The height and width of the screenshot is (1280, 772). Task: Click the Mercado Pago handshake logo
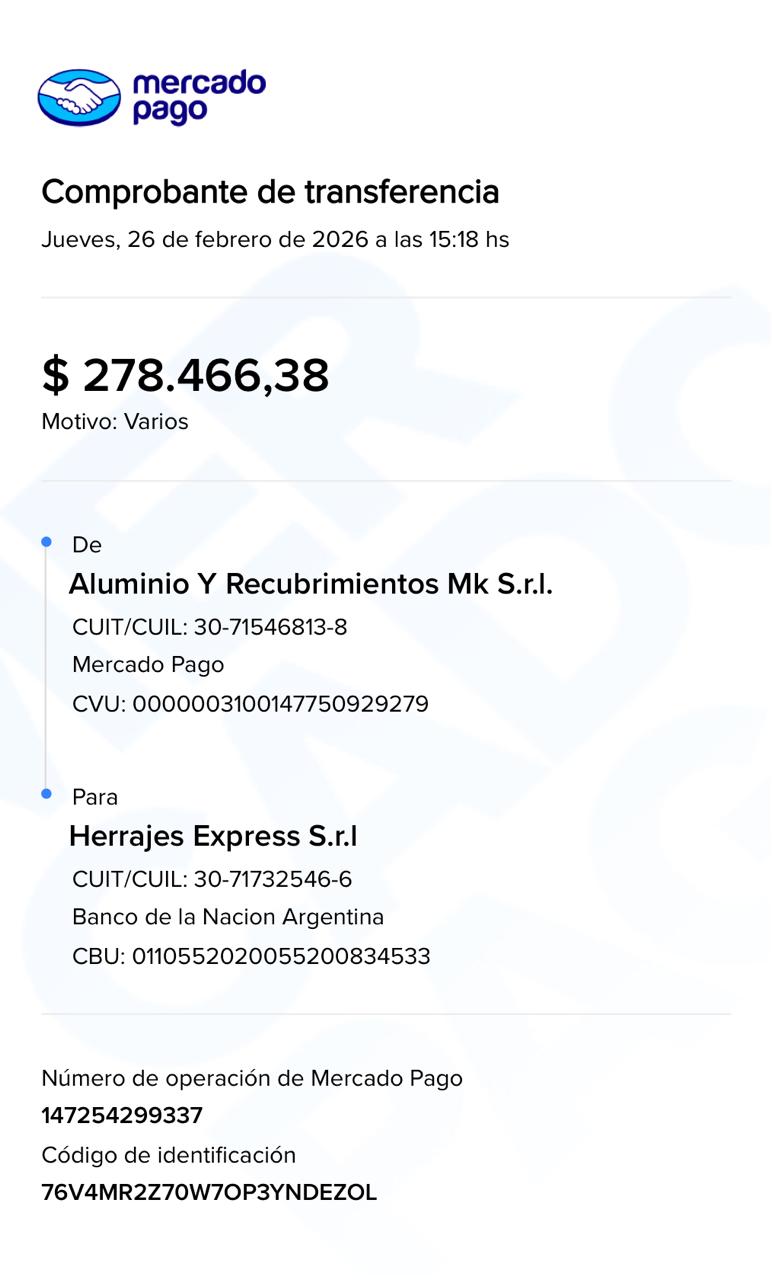point(79,98)
